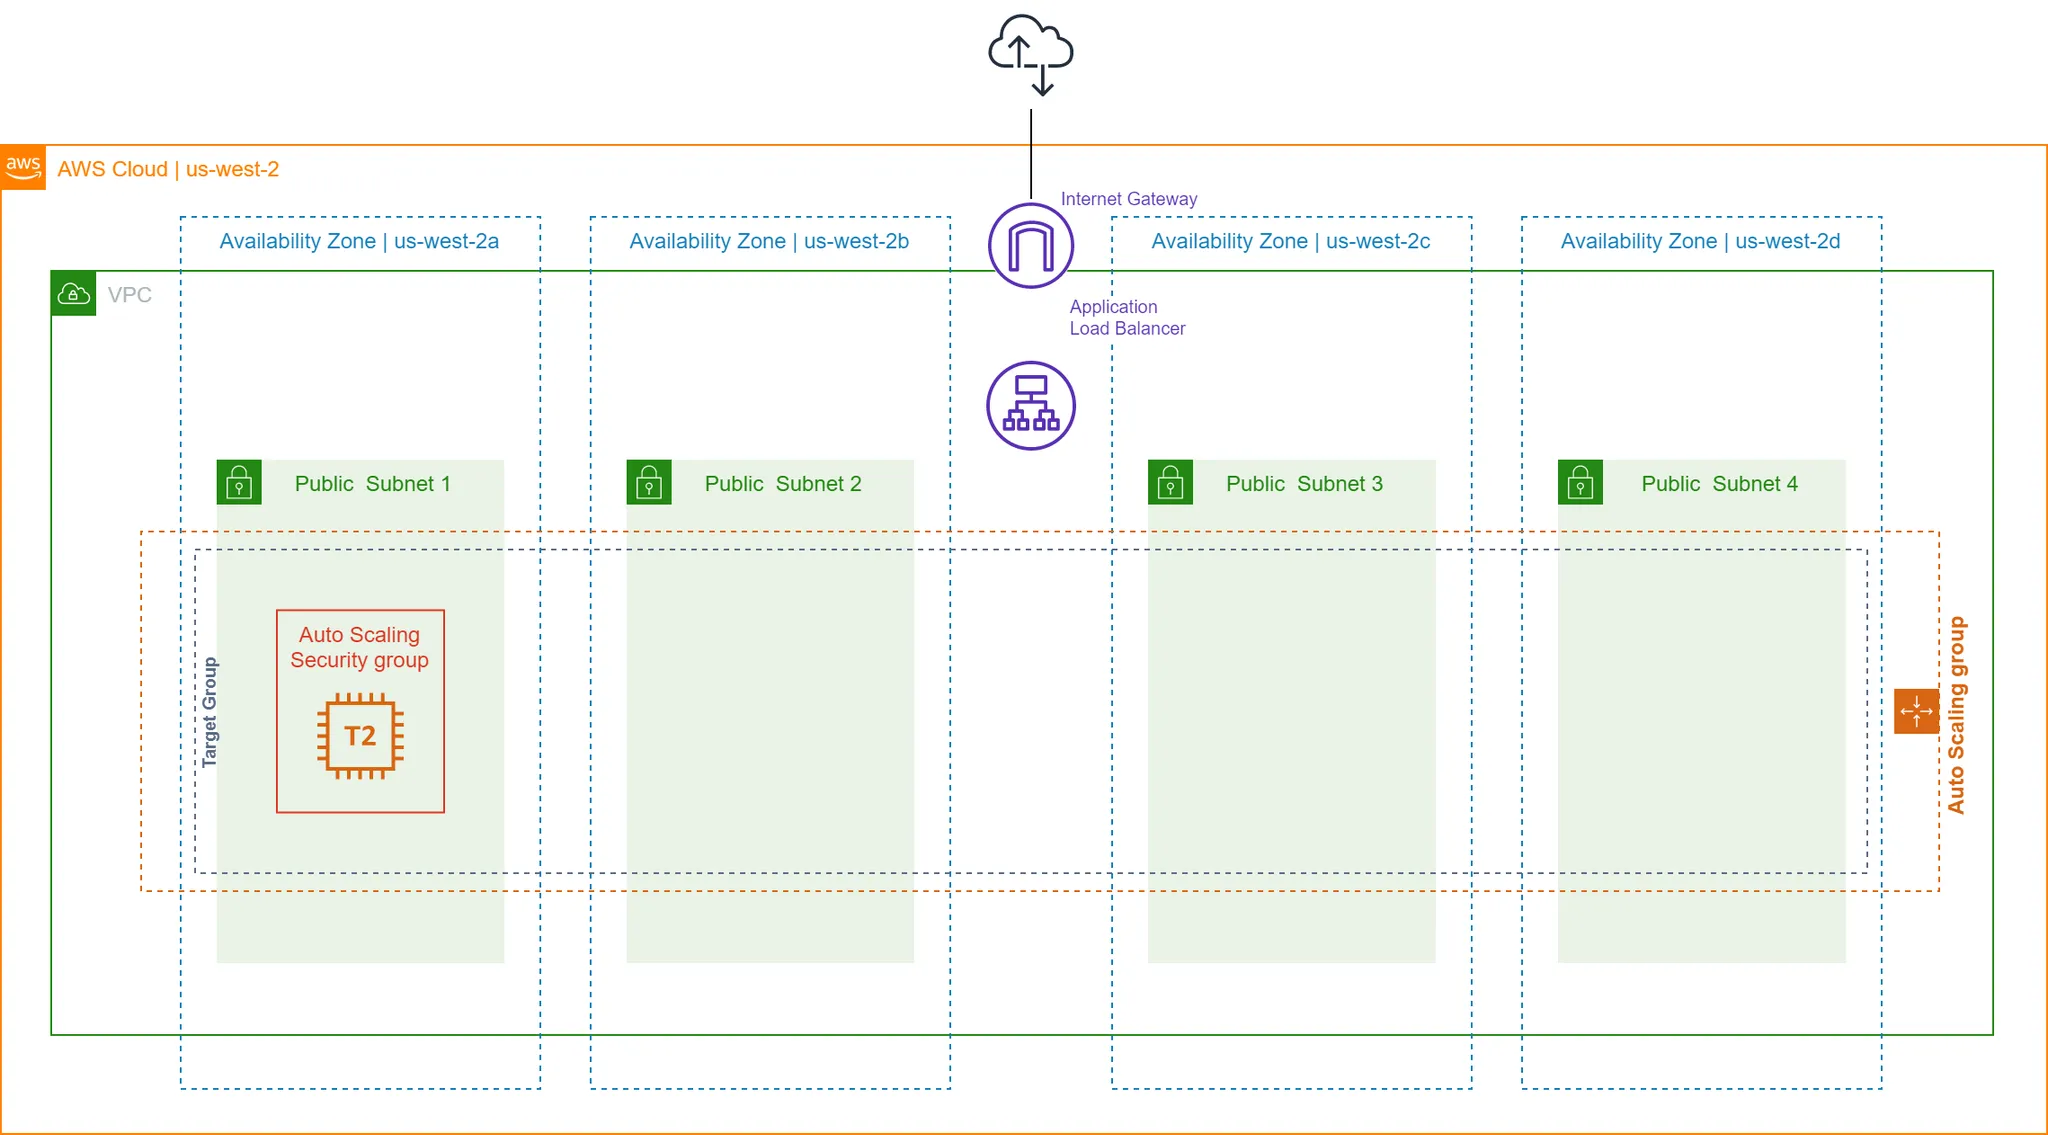Select the Availability Zone us-west-2a label
2048x1135 pixels.
coord(359,241)
